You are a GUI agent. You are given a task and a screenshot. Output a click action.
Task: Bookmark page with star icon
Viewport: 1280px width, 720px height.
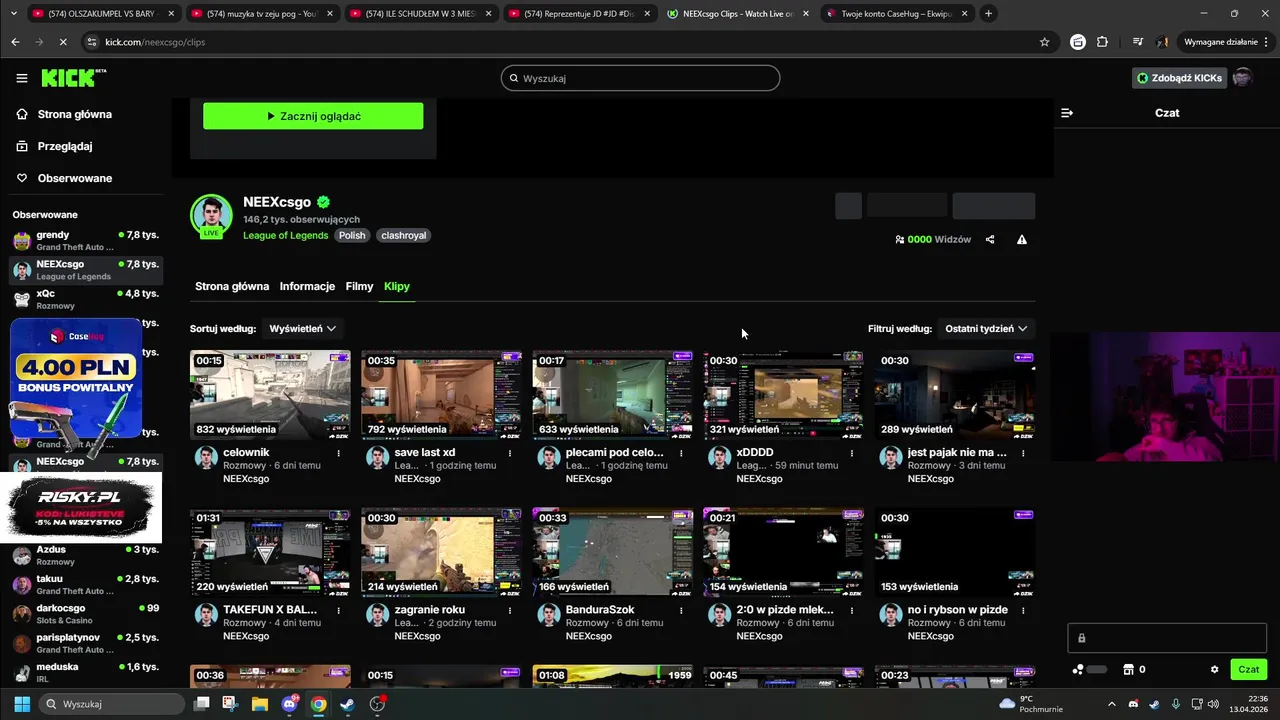pos(1045,42)
